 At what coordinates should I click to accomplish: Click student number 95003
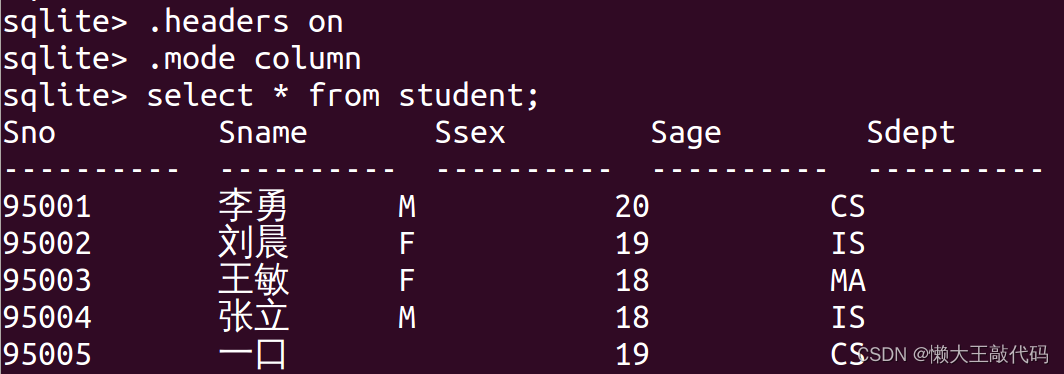pyautogui.click(x=47, y=280)
